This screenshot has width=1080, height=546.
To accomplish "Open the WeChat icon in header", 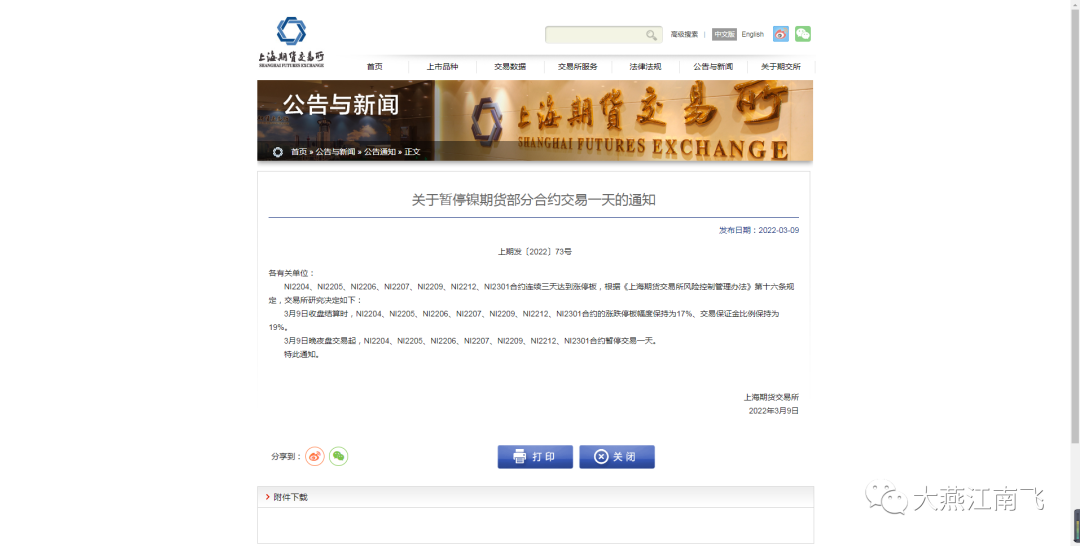I will (802, 34).
